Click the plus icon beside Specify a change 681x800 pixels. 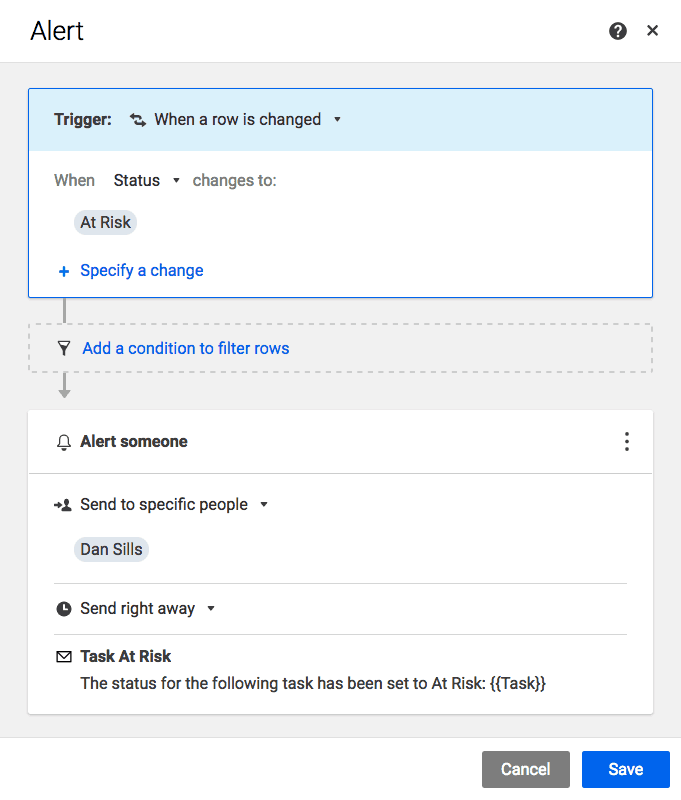click(x=64, y=271)
